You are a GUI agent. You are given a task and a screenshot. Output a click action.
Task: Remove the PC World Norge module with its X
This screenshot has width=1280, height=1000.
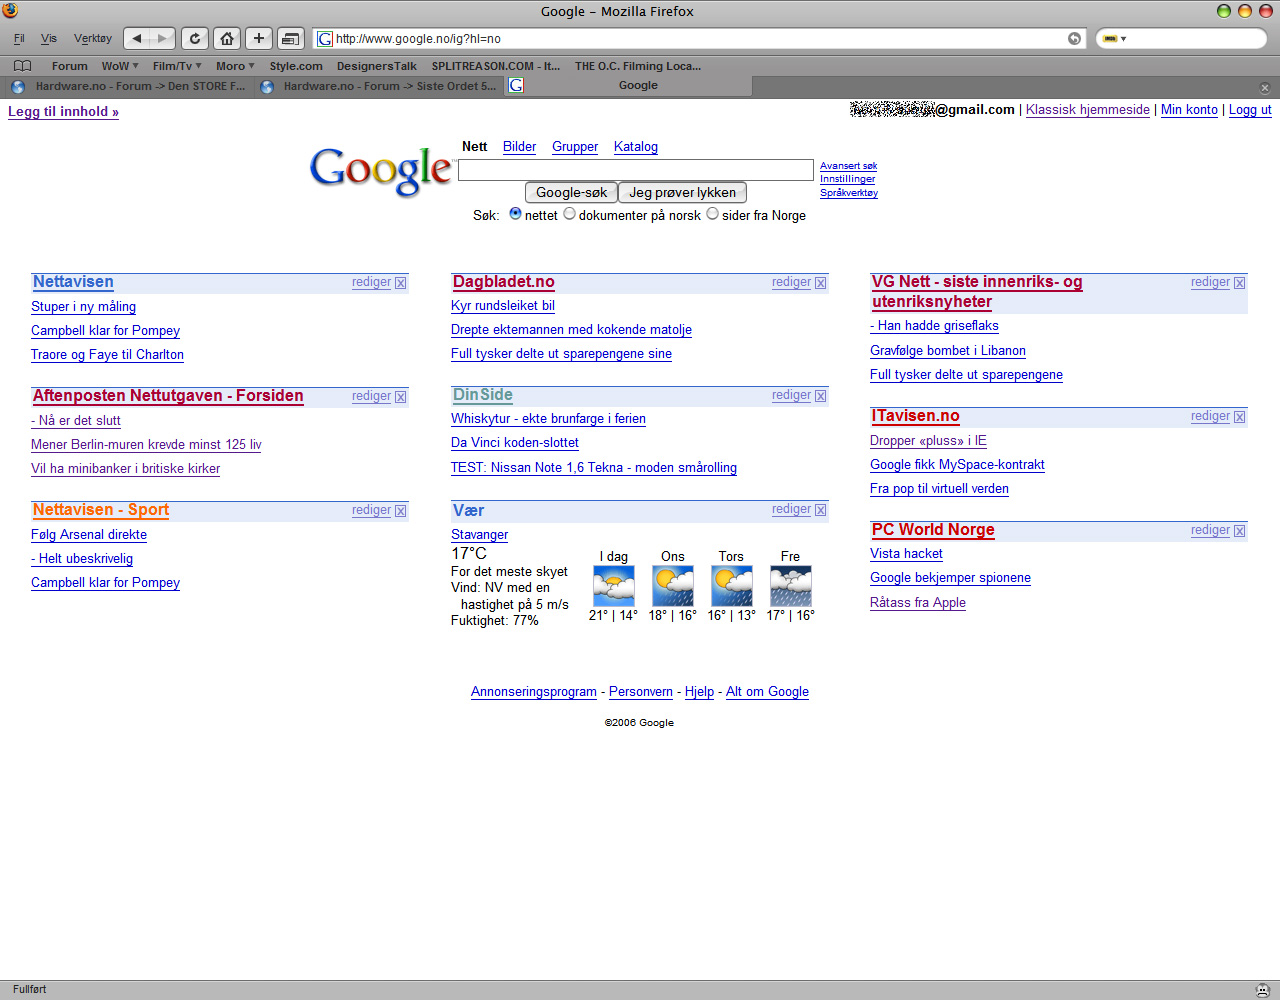pos(1240,531)
